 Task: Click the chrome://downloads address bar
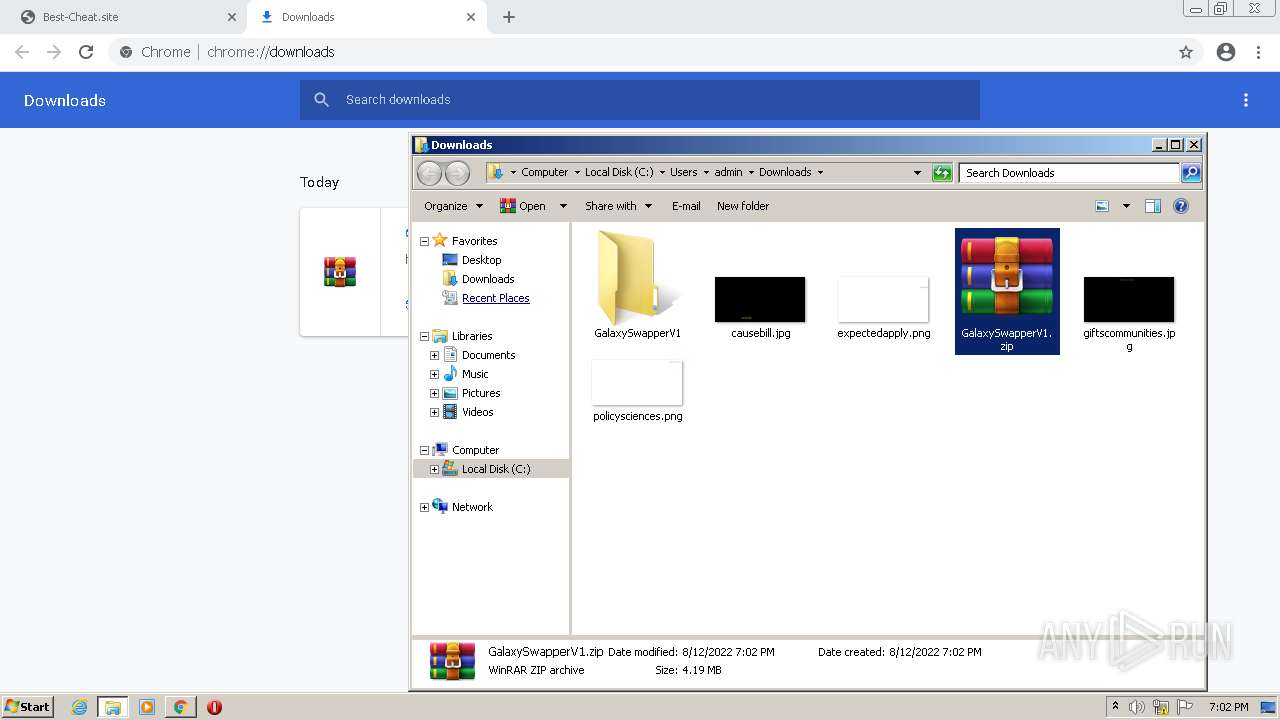point(640,52)
